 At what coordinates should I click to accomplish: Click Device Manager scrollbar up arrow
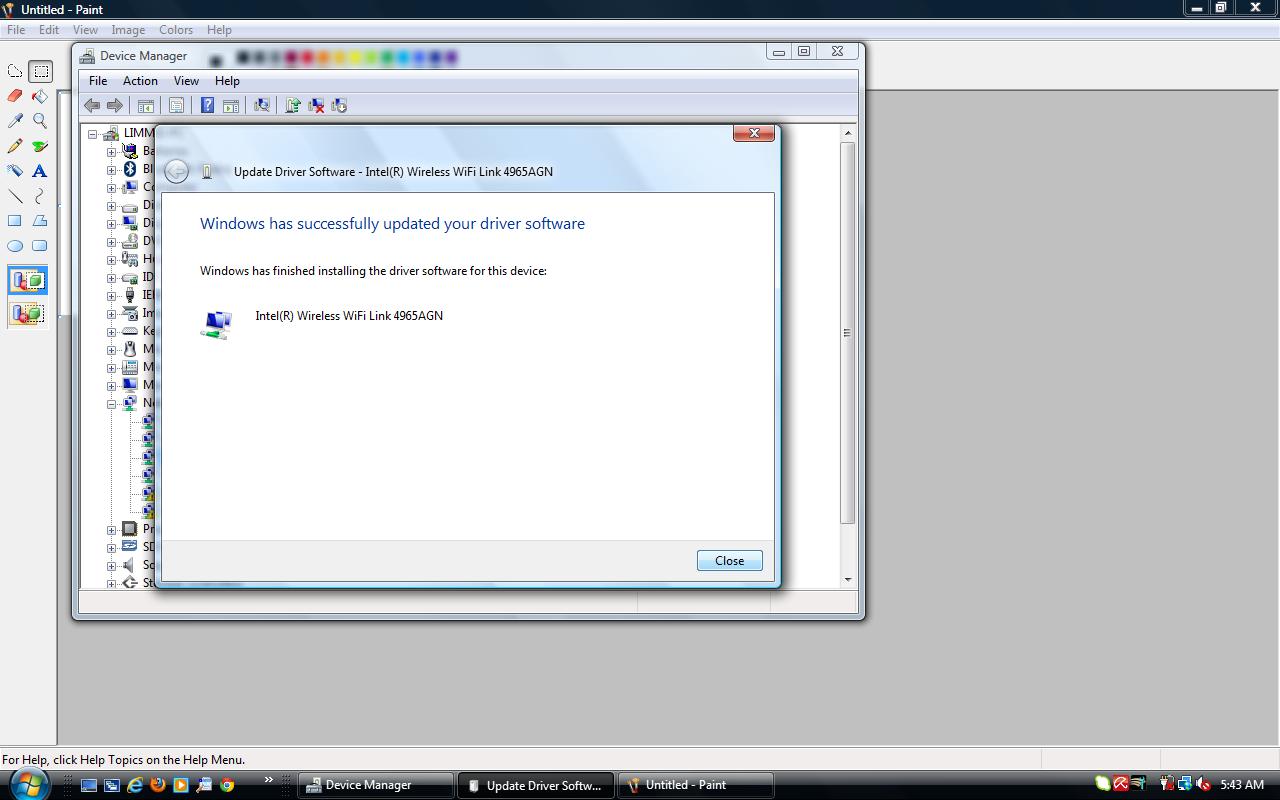pos(848,133)
